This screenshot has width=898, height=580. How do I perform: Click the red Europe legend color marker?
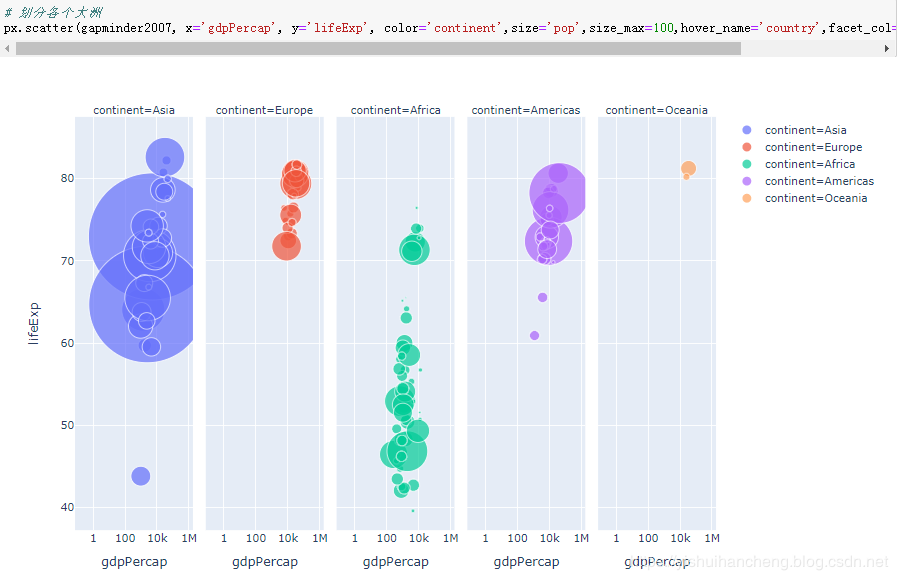click(x=747, y=147)
